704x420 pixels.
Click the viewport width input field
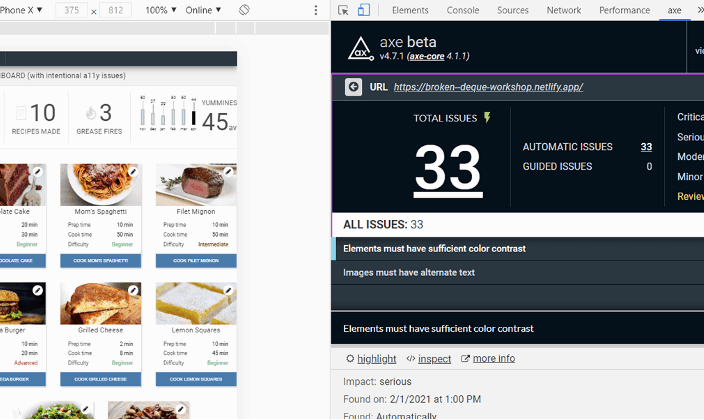pyautogui.click(x=69, y=10)
